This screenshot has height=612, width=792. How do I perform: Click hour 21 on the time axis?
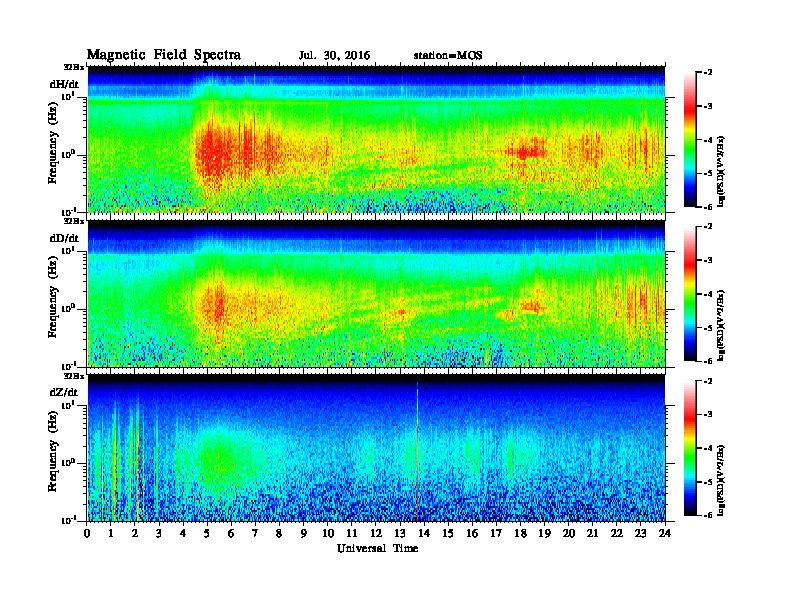(593, 534)
